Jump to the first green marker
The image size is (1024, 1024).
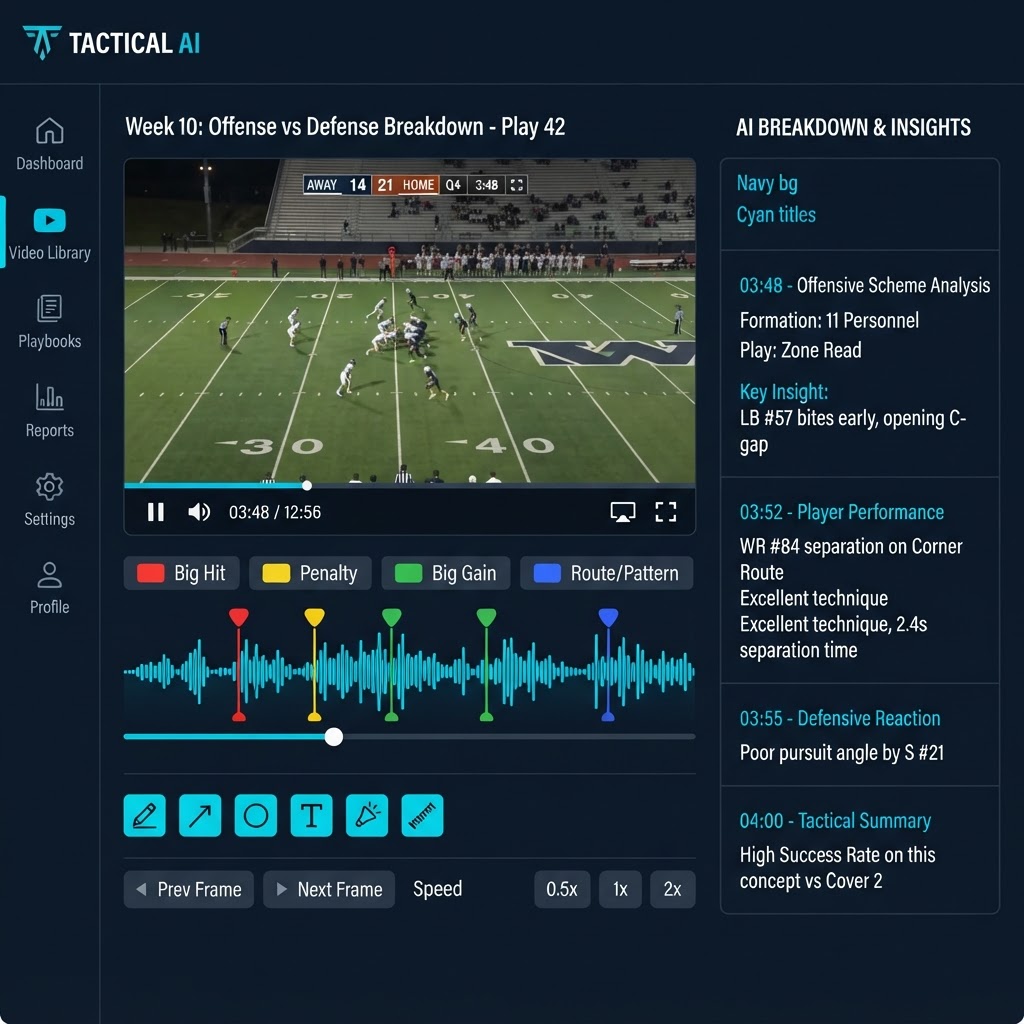tap(392, 616)
